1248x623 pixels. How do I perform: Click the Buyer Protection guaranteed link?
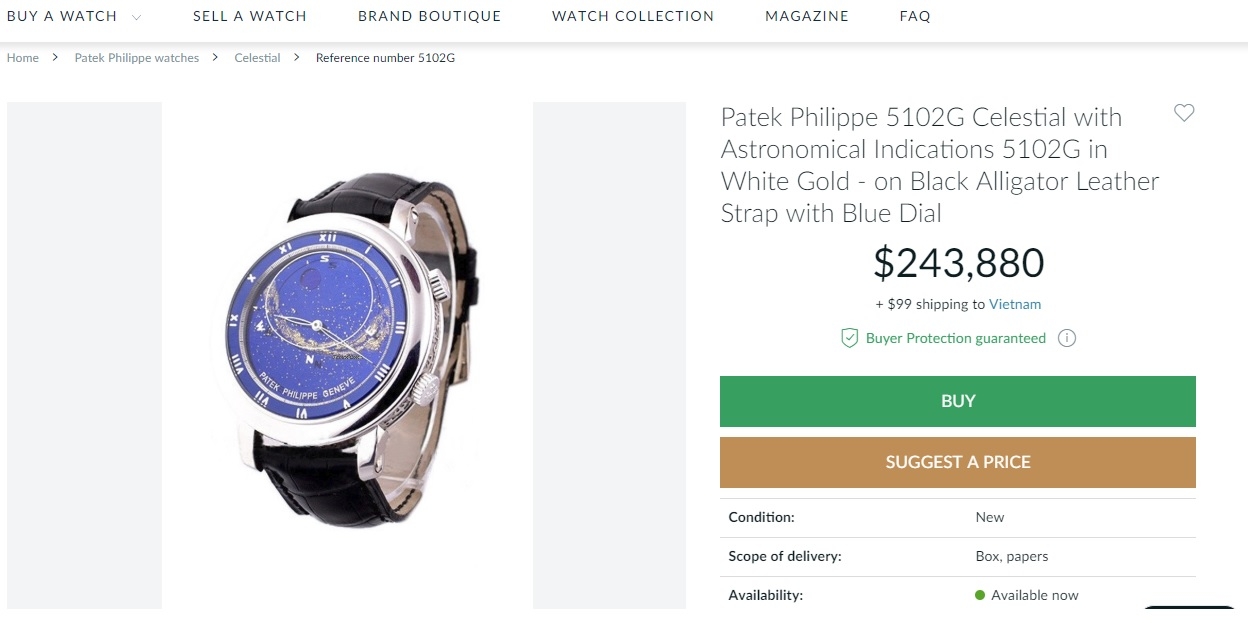coord(955,338)
